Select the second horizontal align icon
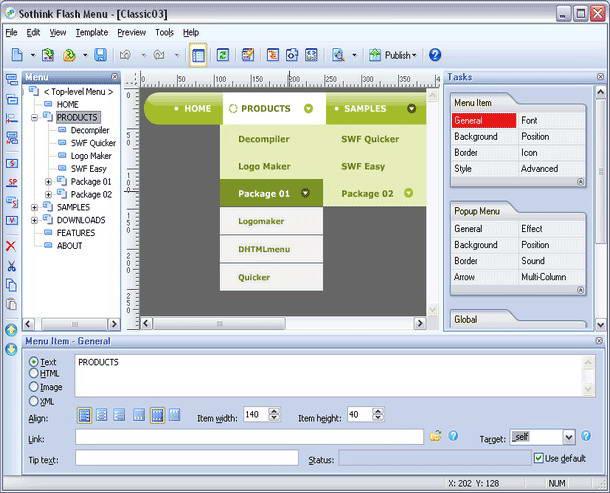 pos(102,415)
